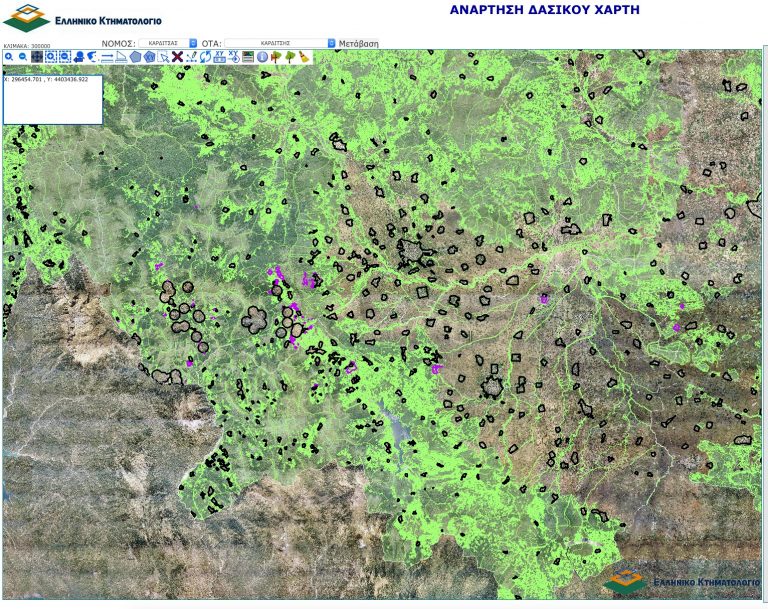The height and width of the screenshot is (609, 768).
Task: Click the overview map box
Action: click(52, 99)
